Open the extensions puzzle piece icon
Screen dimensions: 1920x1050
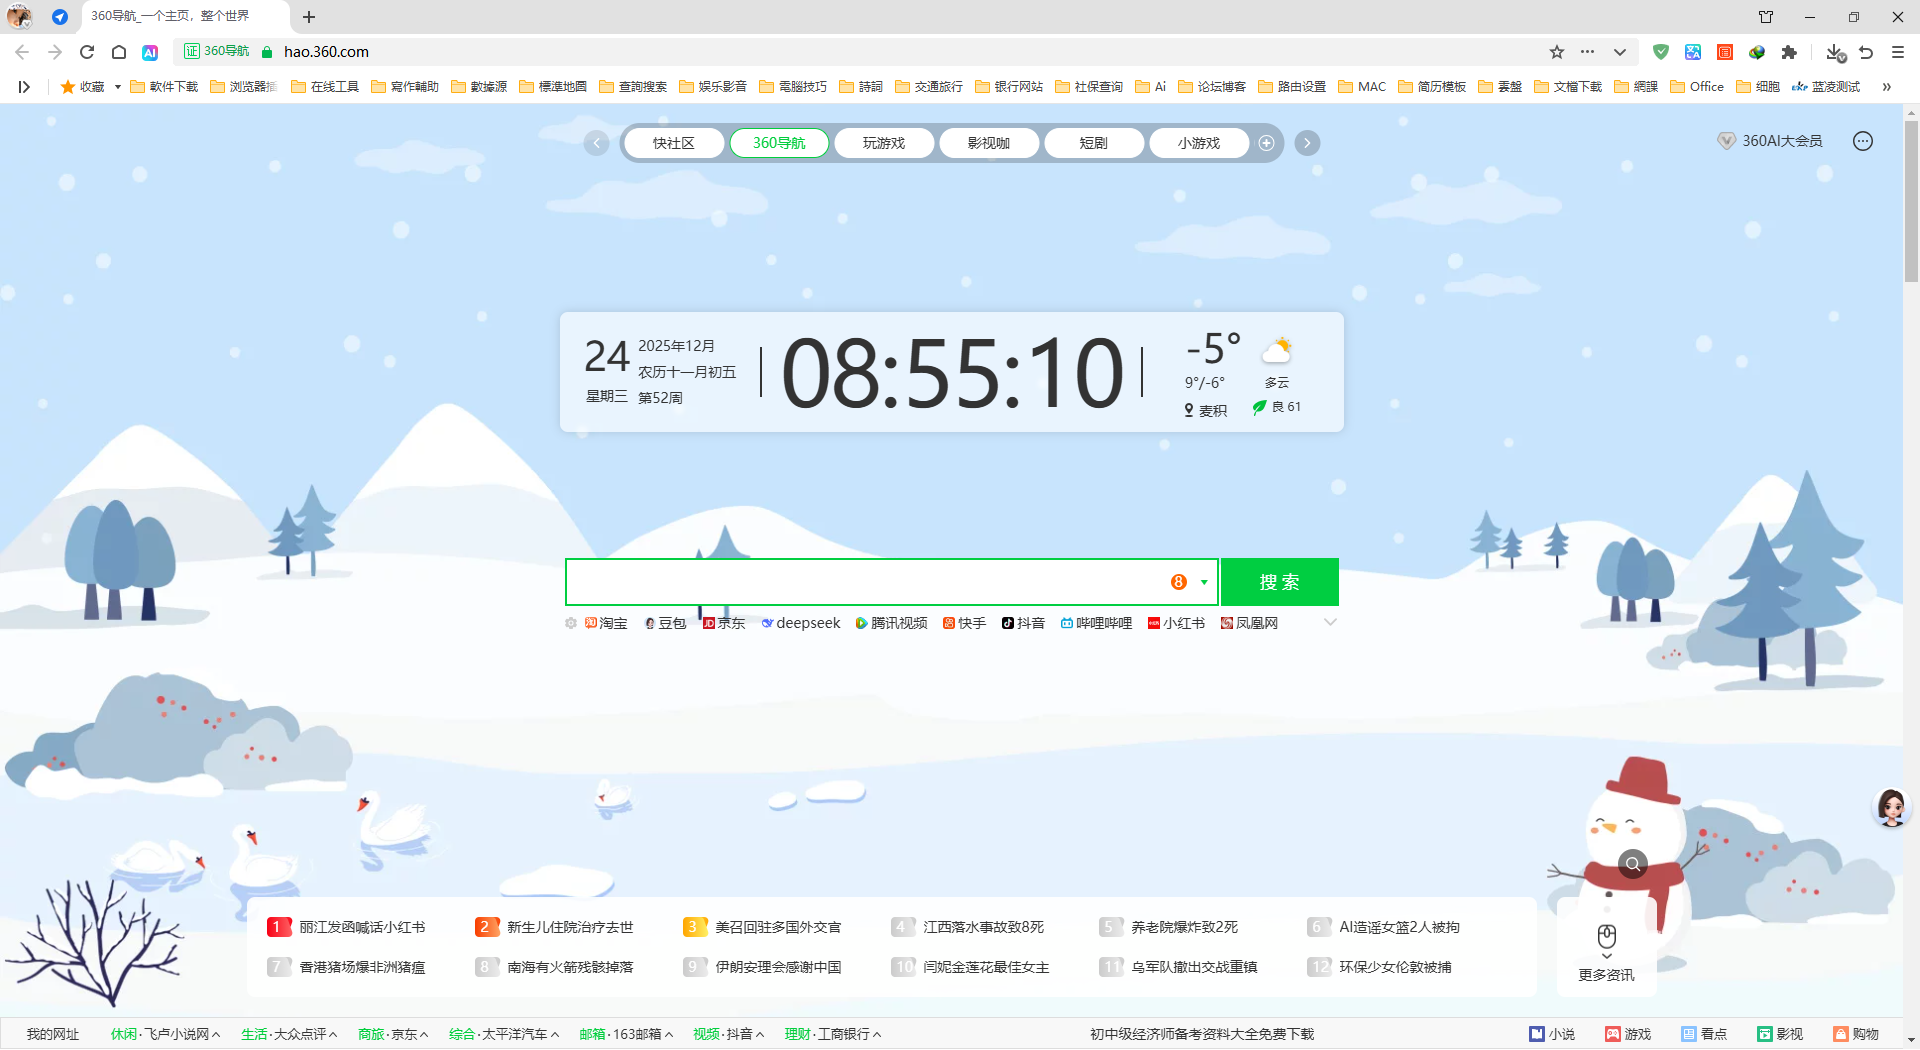pos(1789,52)
